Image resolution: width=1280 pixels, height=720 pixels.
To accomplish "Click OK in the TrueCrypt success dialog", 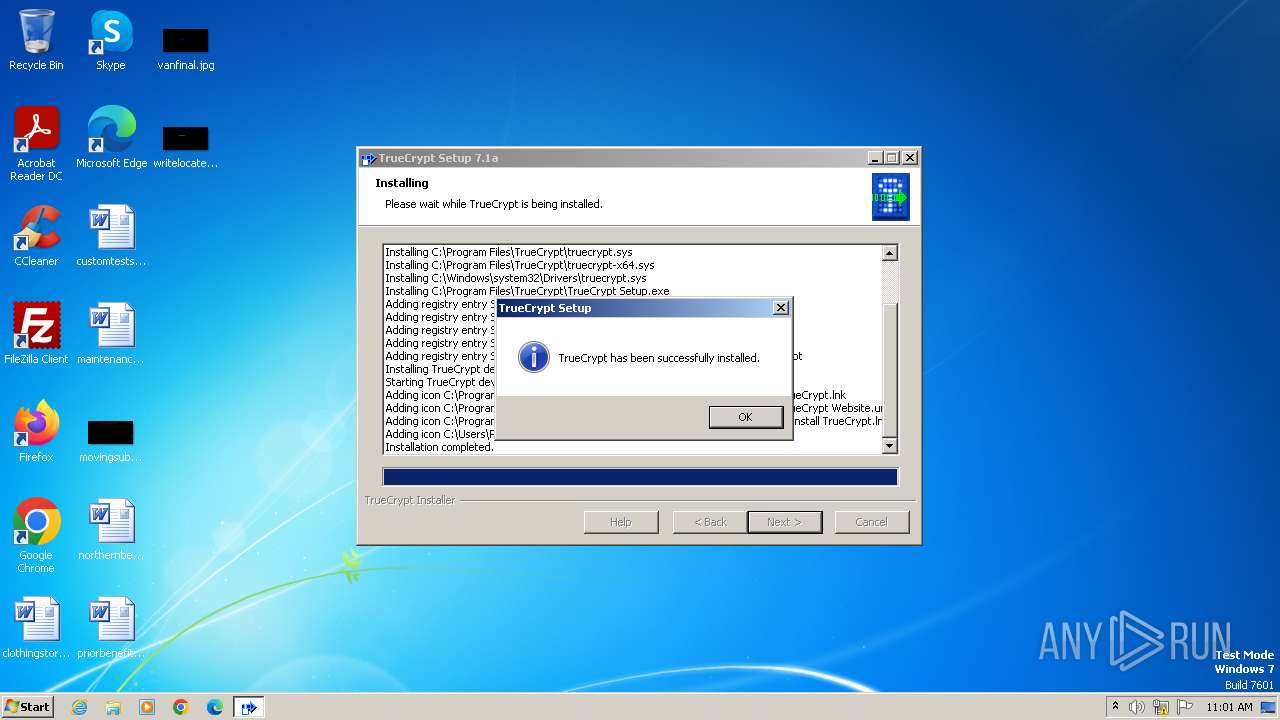I will click(x=745, y=417).
